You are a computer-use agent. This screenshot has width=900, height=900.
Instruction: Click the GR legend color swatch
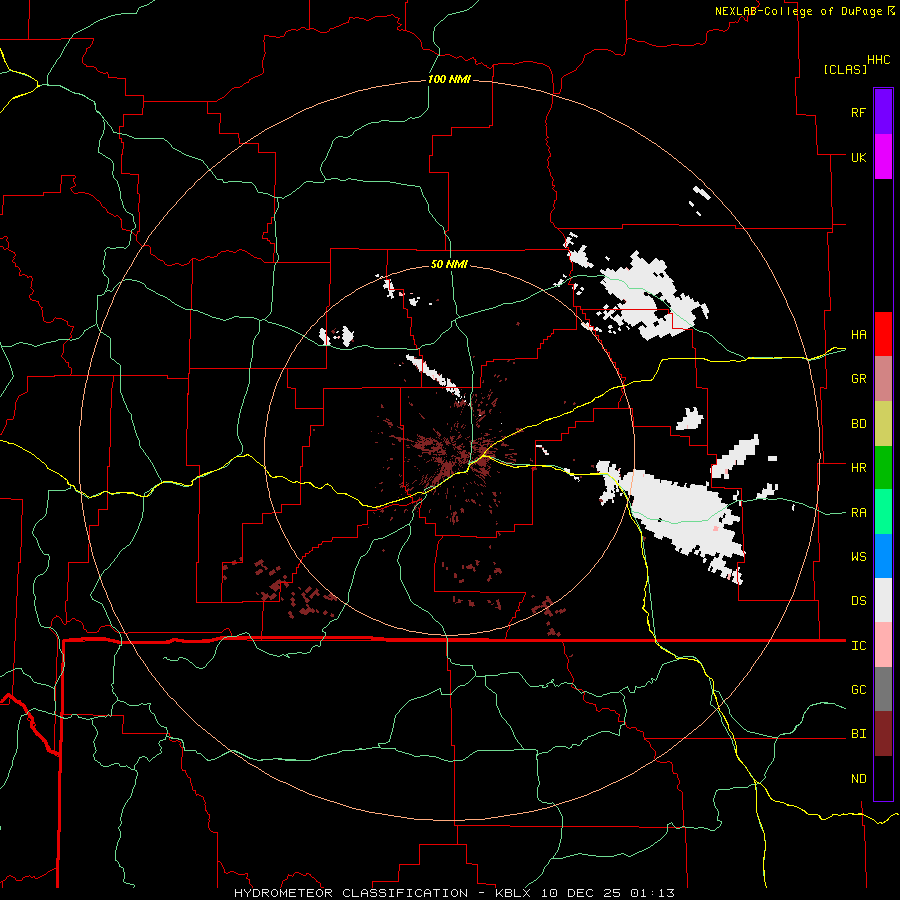coord(883,378)
